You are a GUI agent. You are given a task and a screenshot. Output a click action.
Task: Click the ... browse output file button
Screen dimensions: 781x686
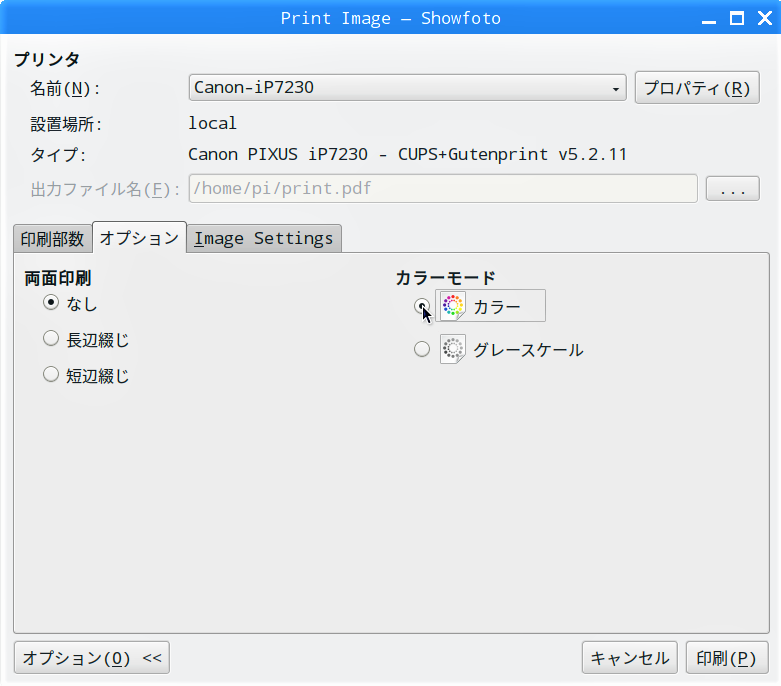(x=733, y=189)
